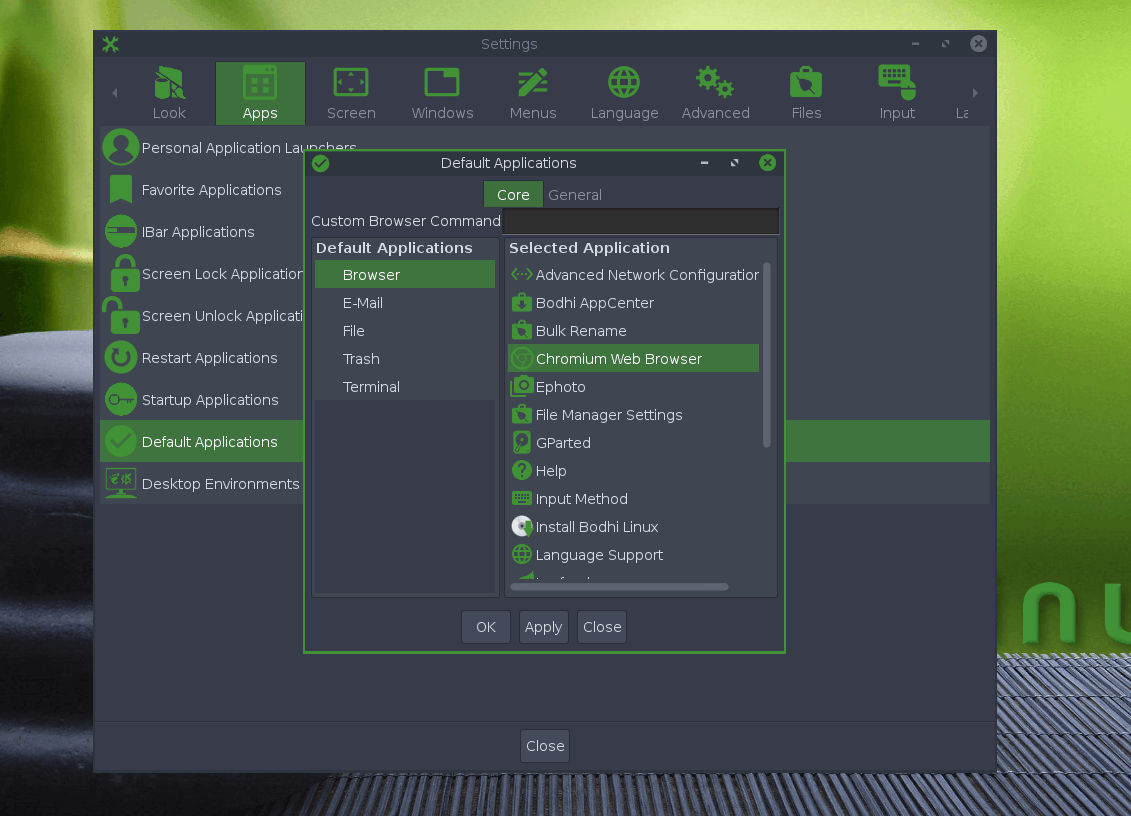Open the Look settings category icon

(169, 82)
